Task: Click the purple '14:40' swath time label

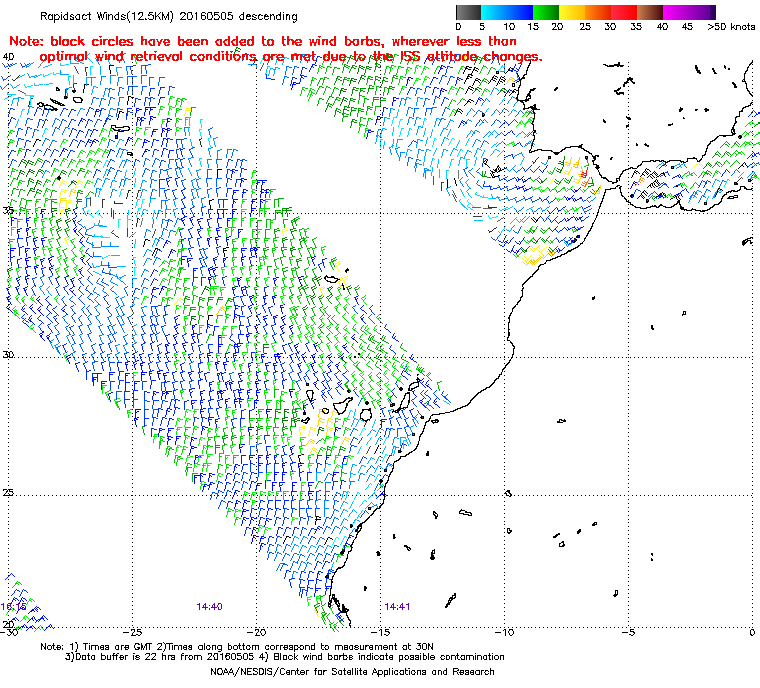Action: (209, 607)
